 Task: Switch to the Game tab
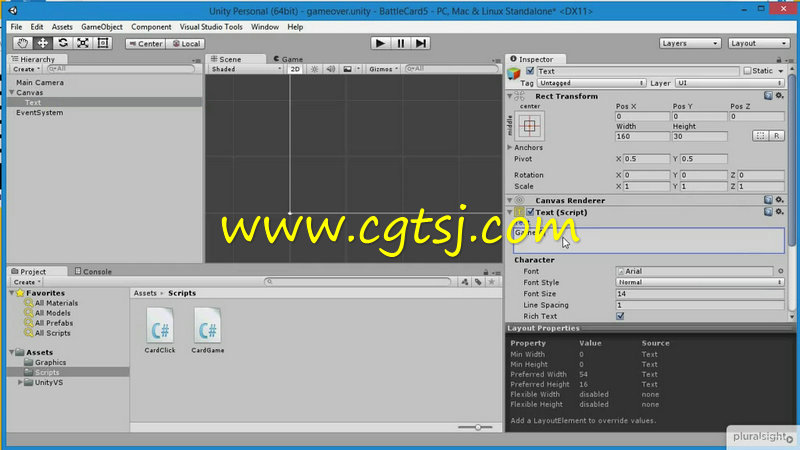288,59
